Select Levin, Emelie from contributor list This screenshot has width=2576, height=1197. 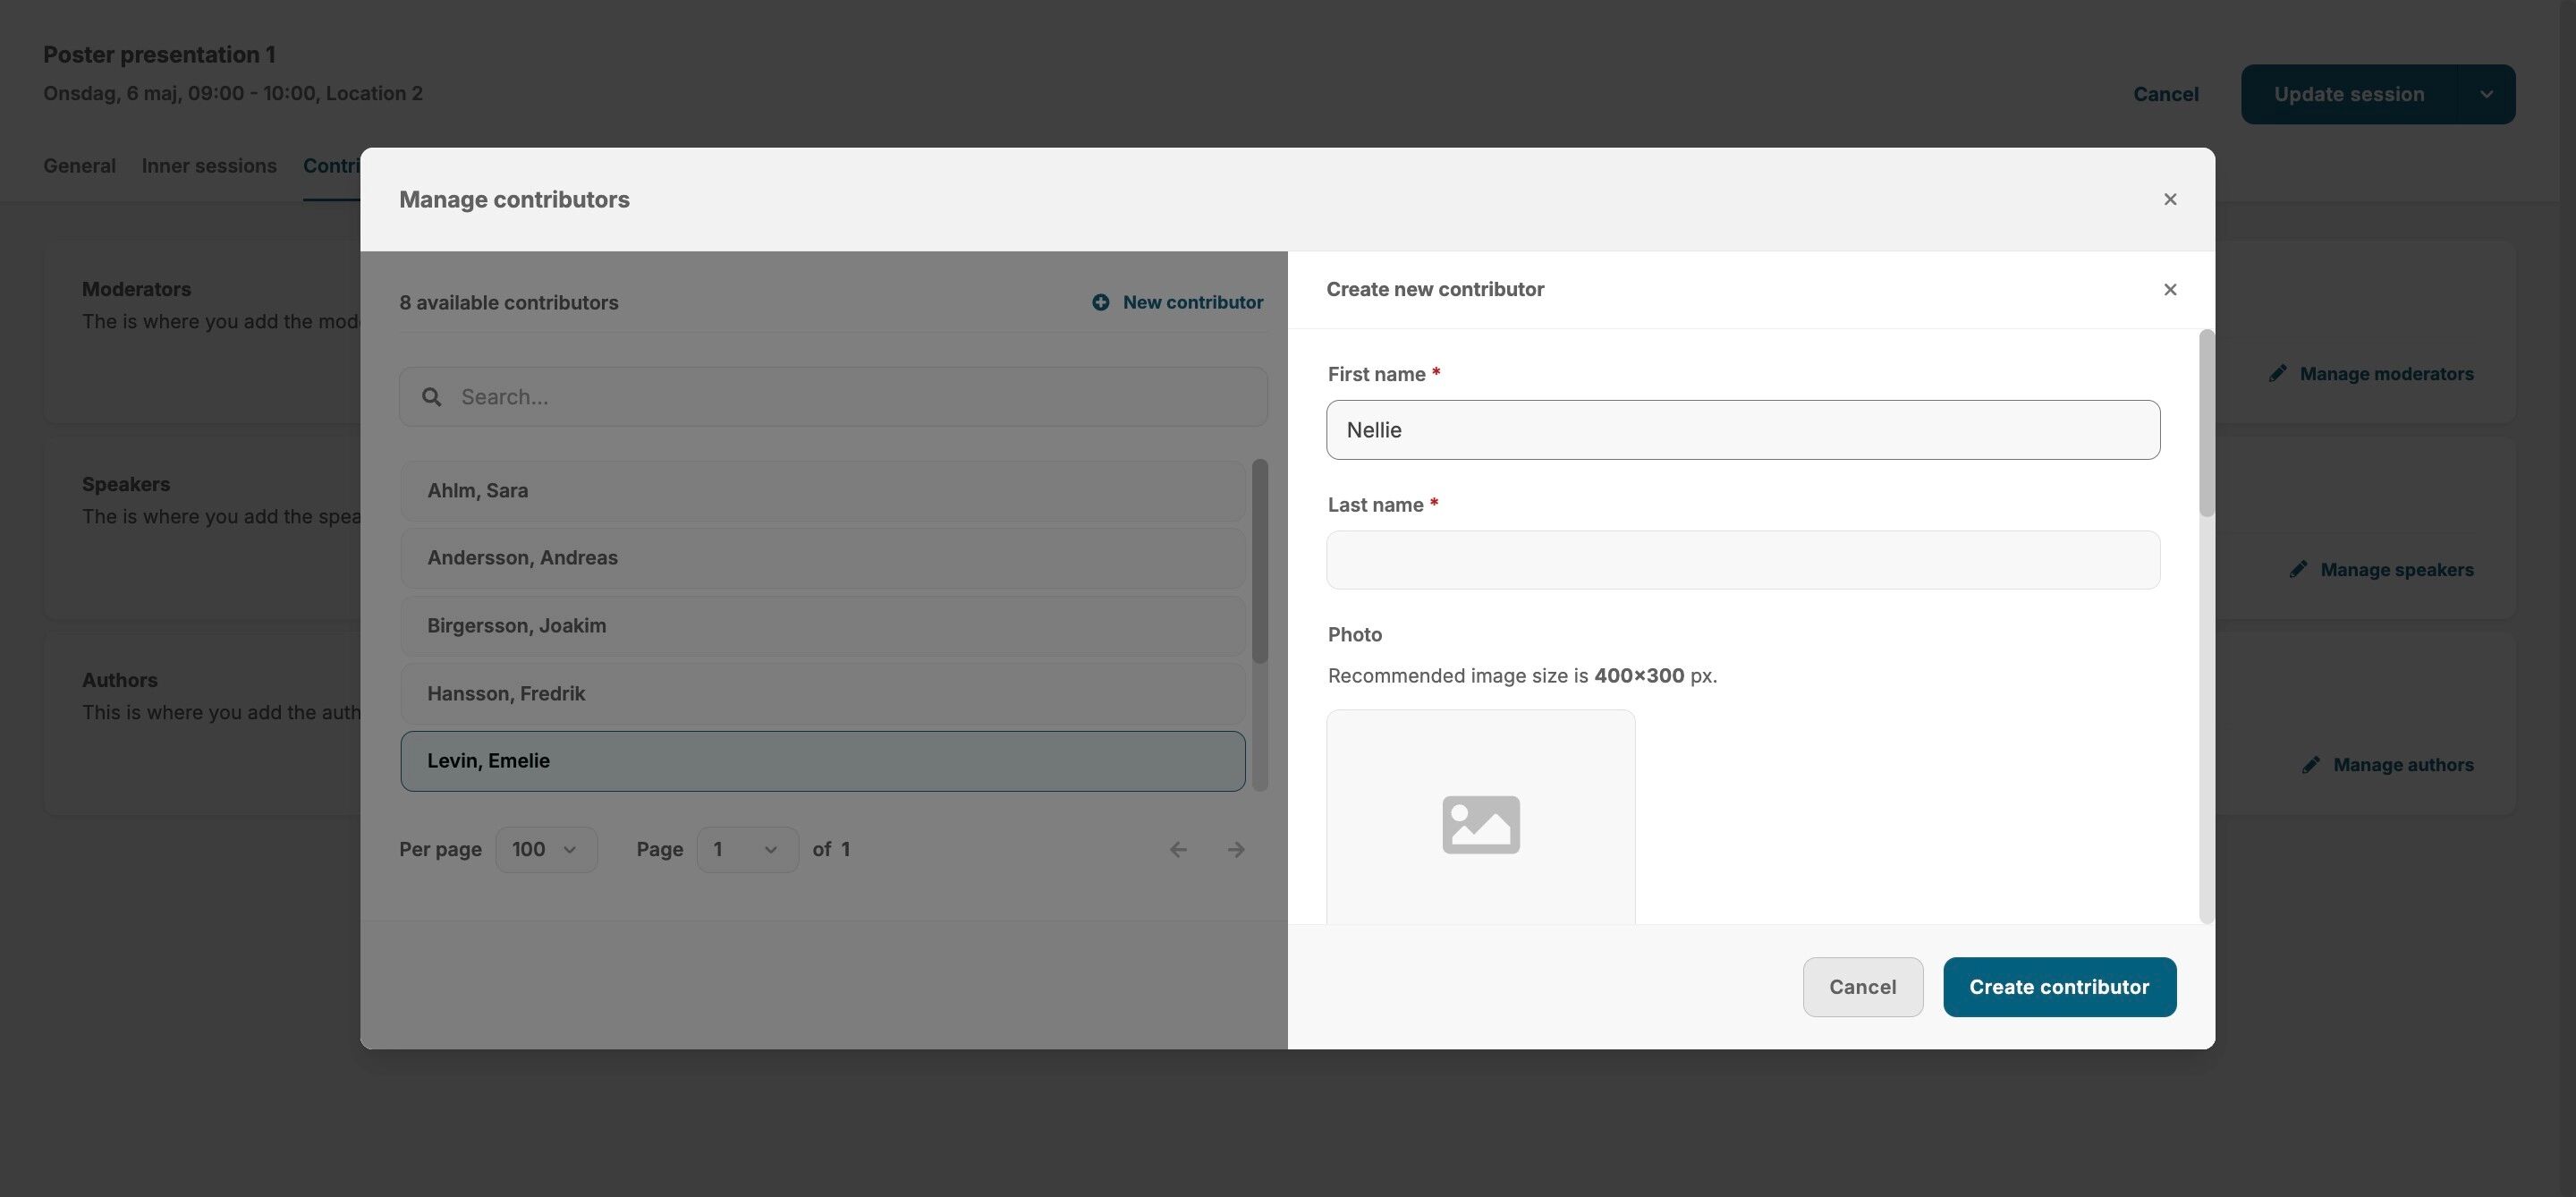point(822,761)
